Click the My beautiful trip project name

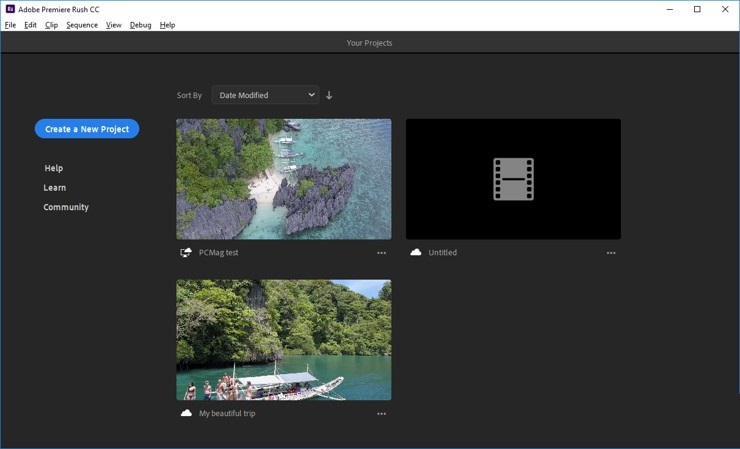click(x=227, y=414)
